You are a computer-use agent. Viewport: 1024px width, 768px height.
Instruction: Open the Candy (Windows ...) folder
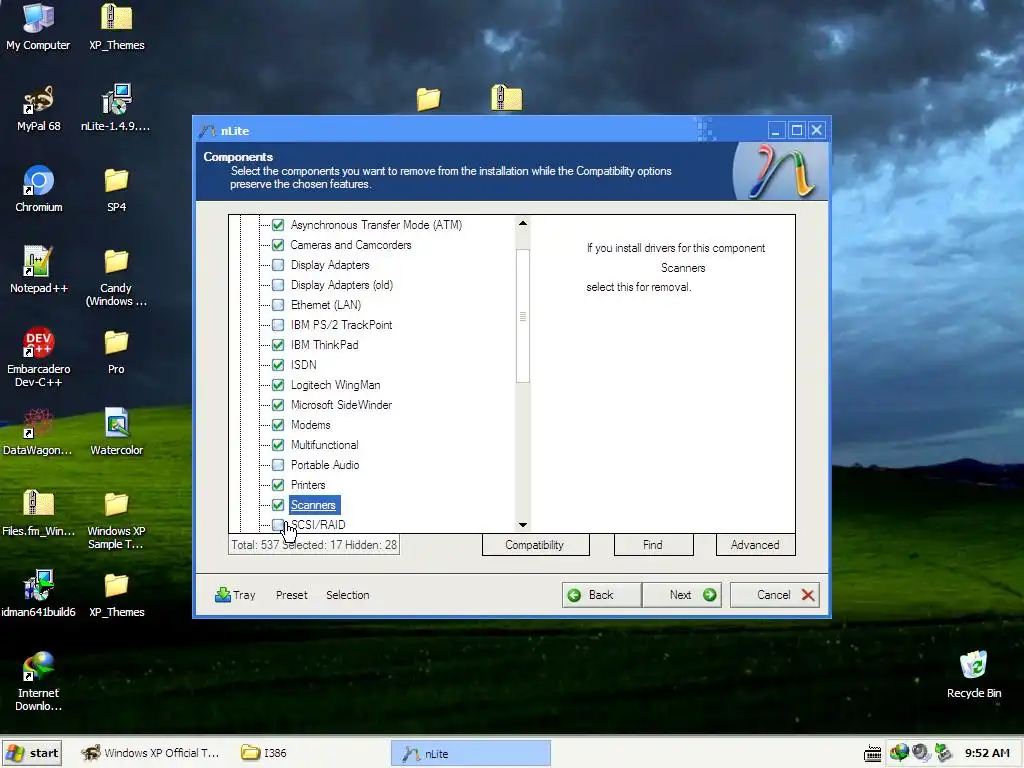pyautogui.click(x=116, y=278)
